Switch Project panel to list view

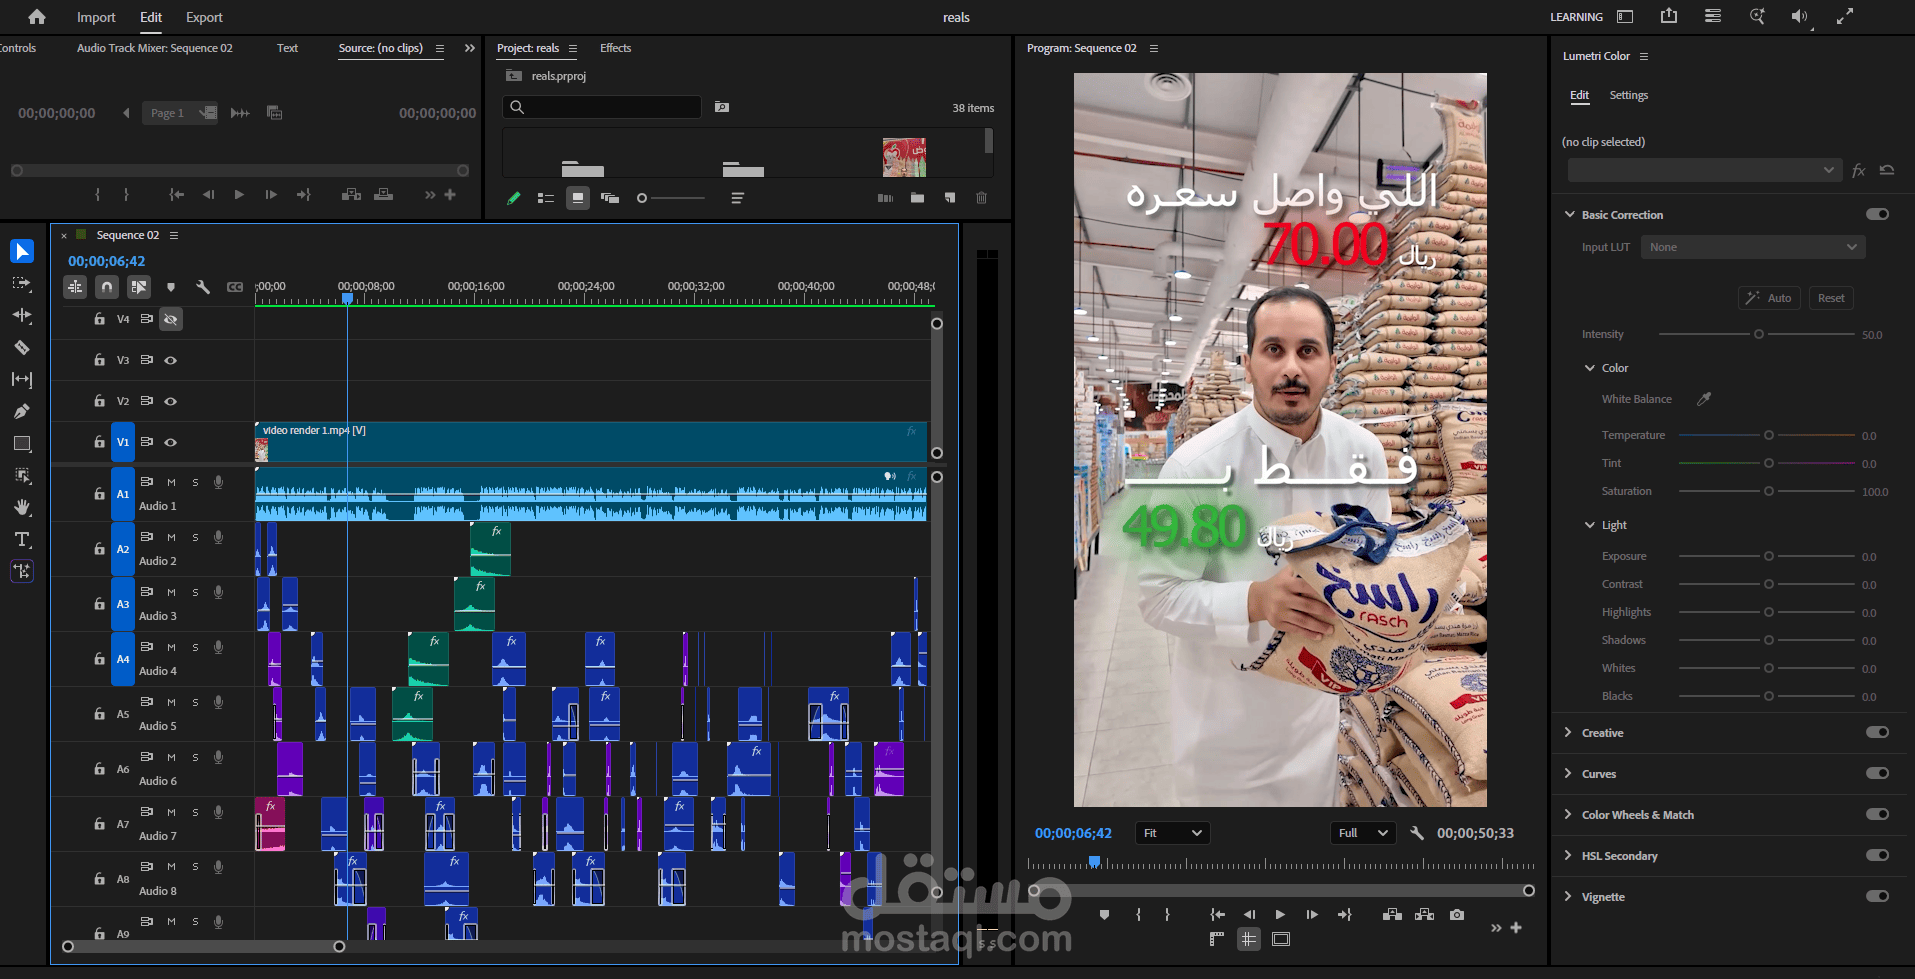546,198
